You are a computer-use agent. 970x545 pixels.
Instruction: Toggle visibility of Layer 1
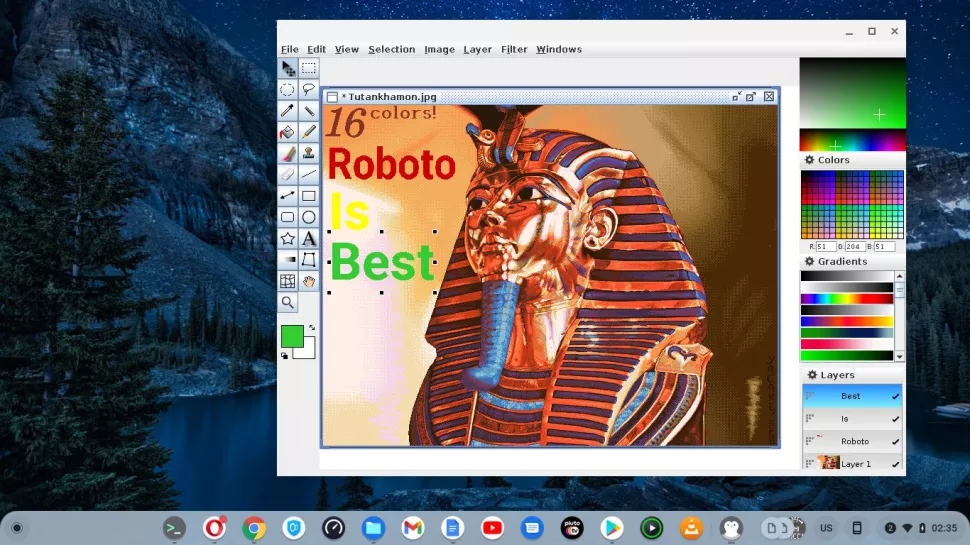click(895, 464)
